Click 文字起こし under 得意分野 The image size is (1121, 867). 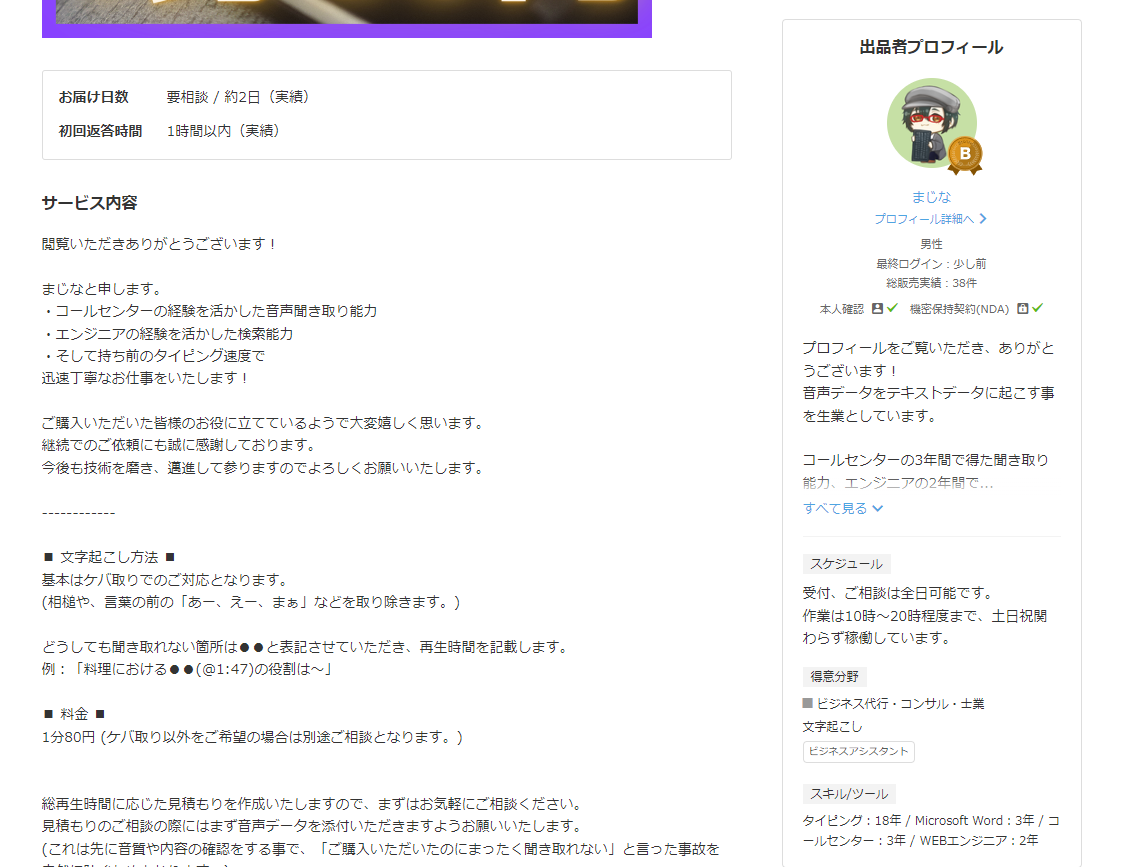[x=832, y=726]
